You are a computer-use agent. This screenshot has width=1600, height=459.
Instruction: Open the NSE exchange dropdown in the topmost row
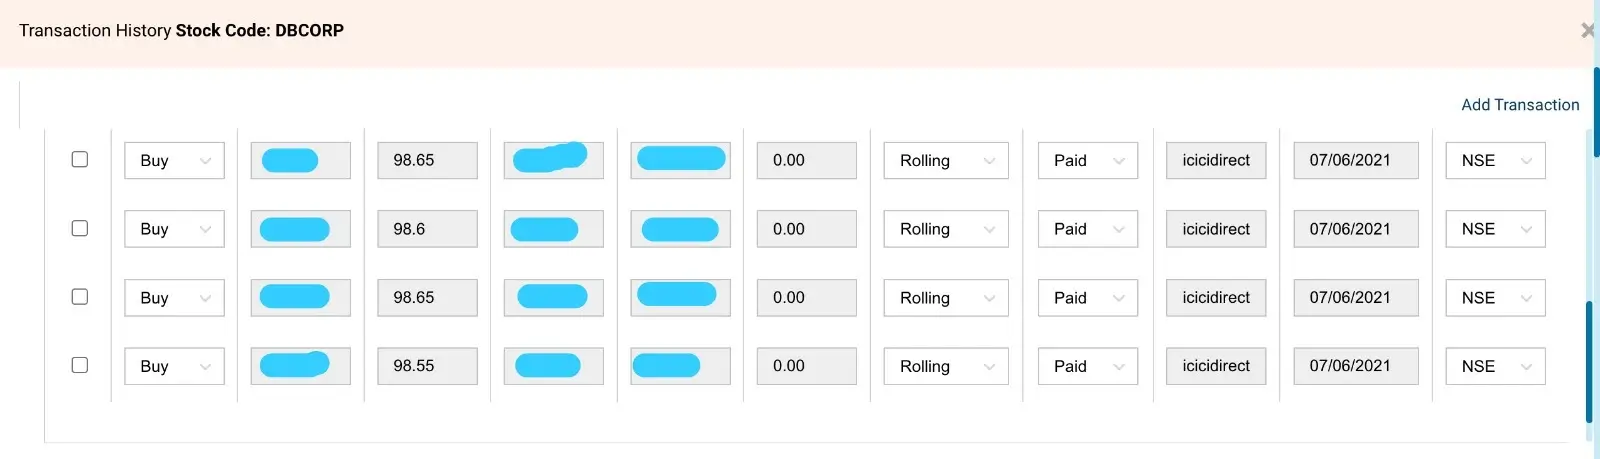(x=1495, y=160)
